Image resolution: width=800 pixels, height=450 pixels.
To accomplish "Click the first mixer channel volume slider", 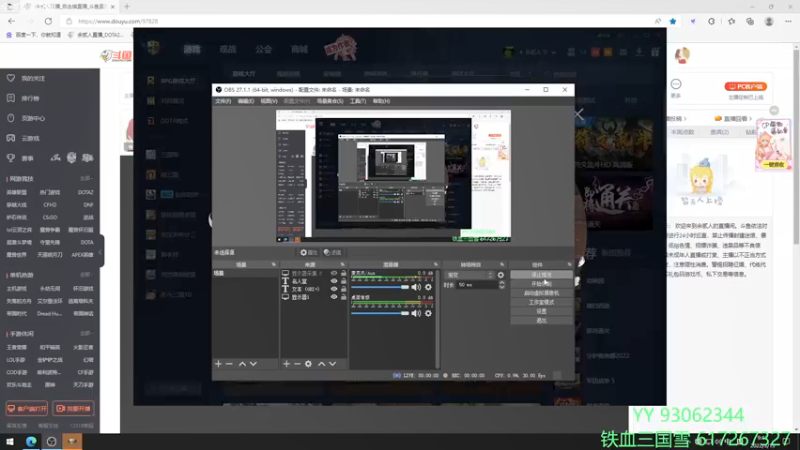I will pos(380,287).
